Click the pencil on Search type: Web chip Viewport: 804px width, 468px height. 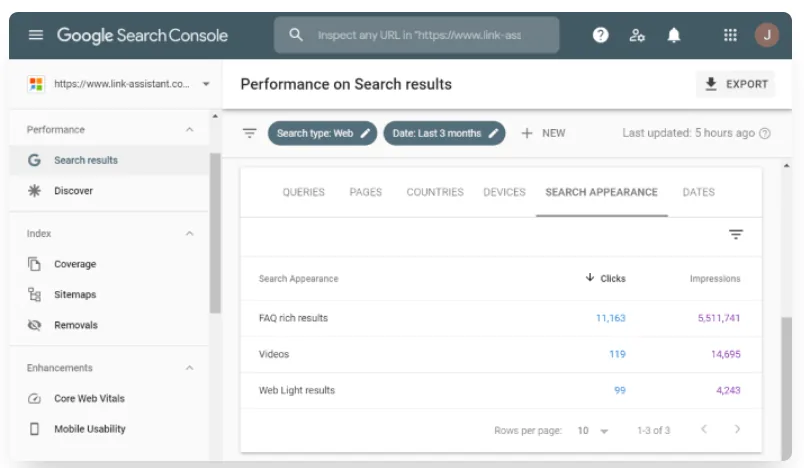[365, 133]
